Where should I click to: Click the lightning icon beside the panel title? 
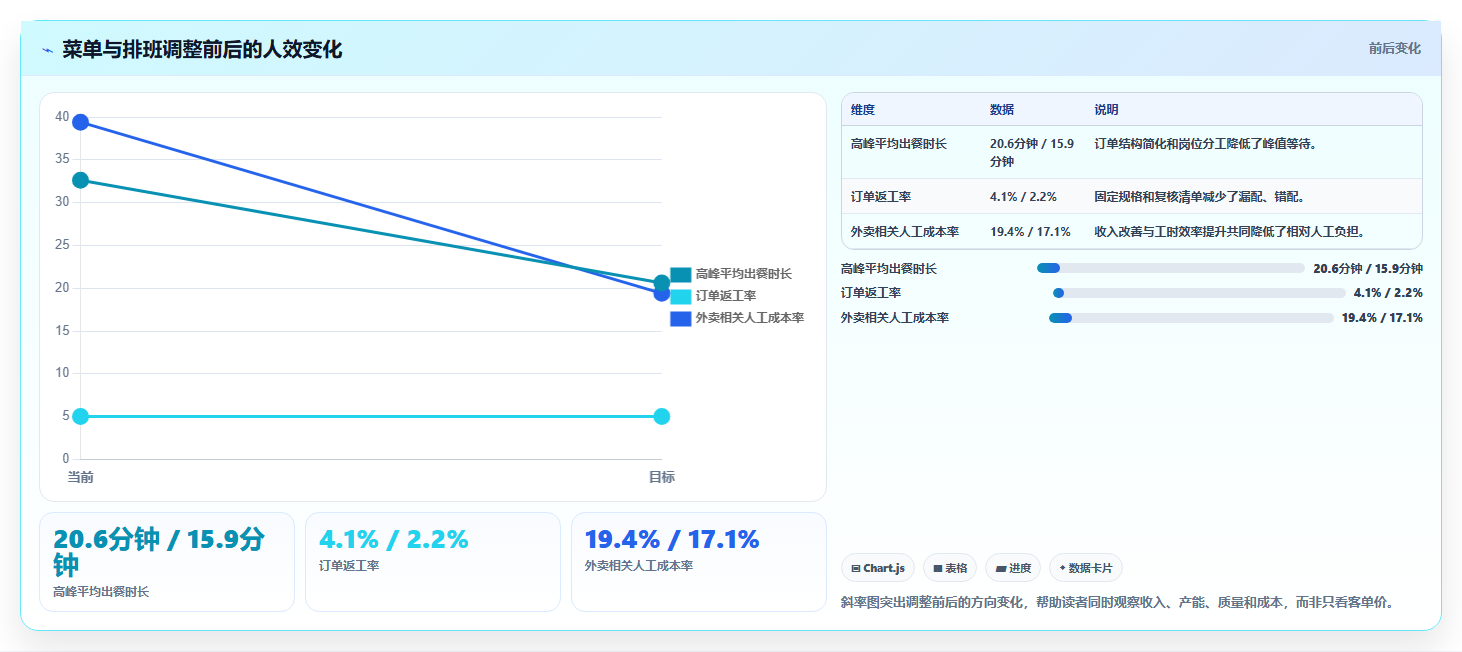point(47,50)
